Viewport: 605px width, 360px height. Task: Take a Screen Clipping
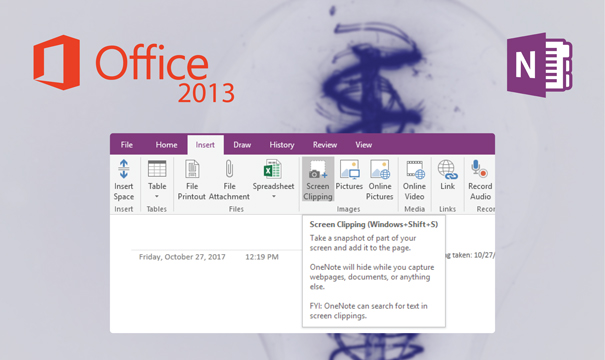tap(318, 180)
